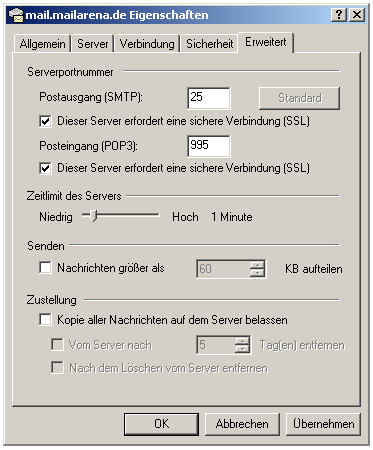Open the Allgemein tab

(x=42, y=44)
